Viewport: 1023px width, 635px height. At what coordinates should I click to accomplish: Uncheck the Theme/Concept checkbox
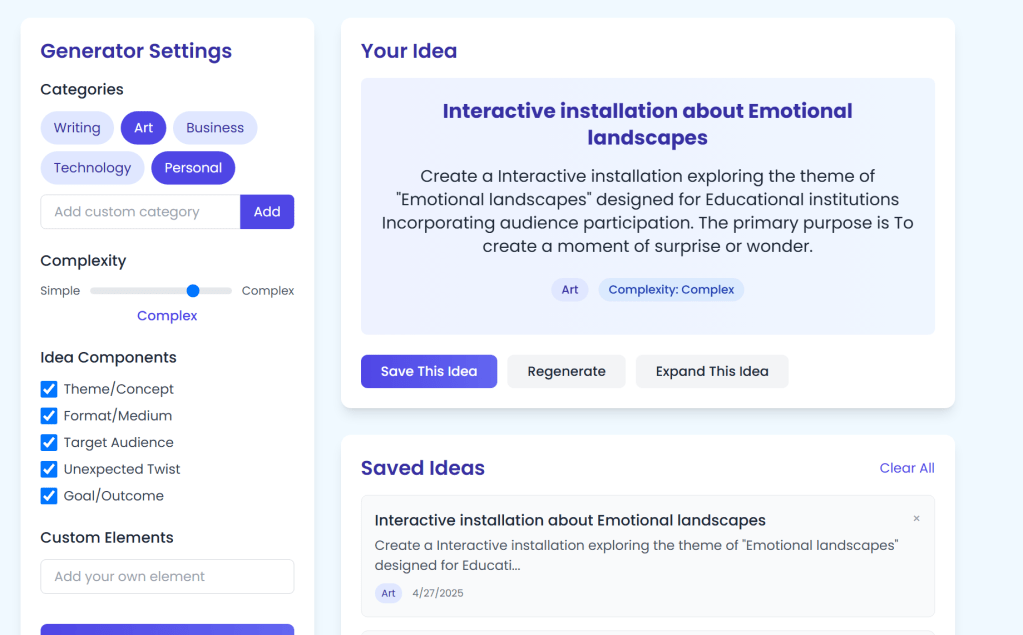[x=49, y=389]
